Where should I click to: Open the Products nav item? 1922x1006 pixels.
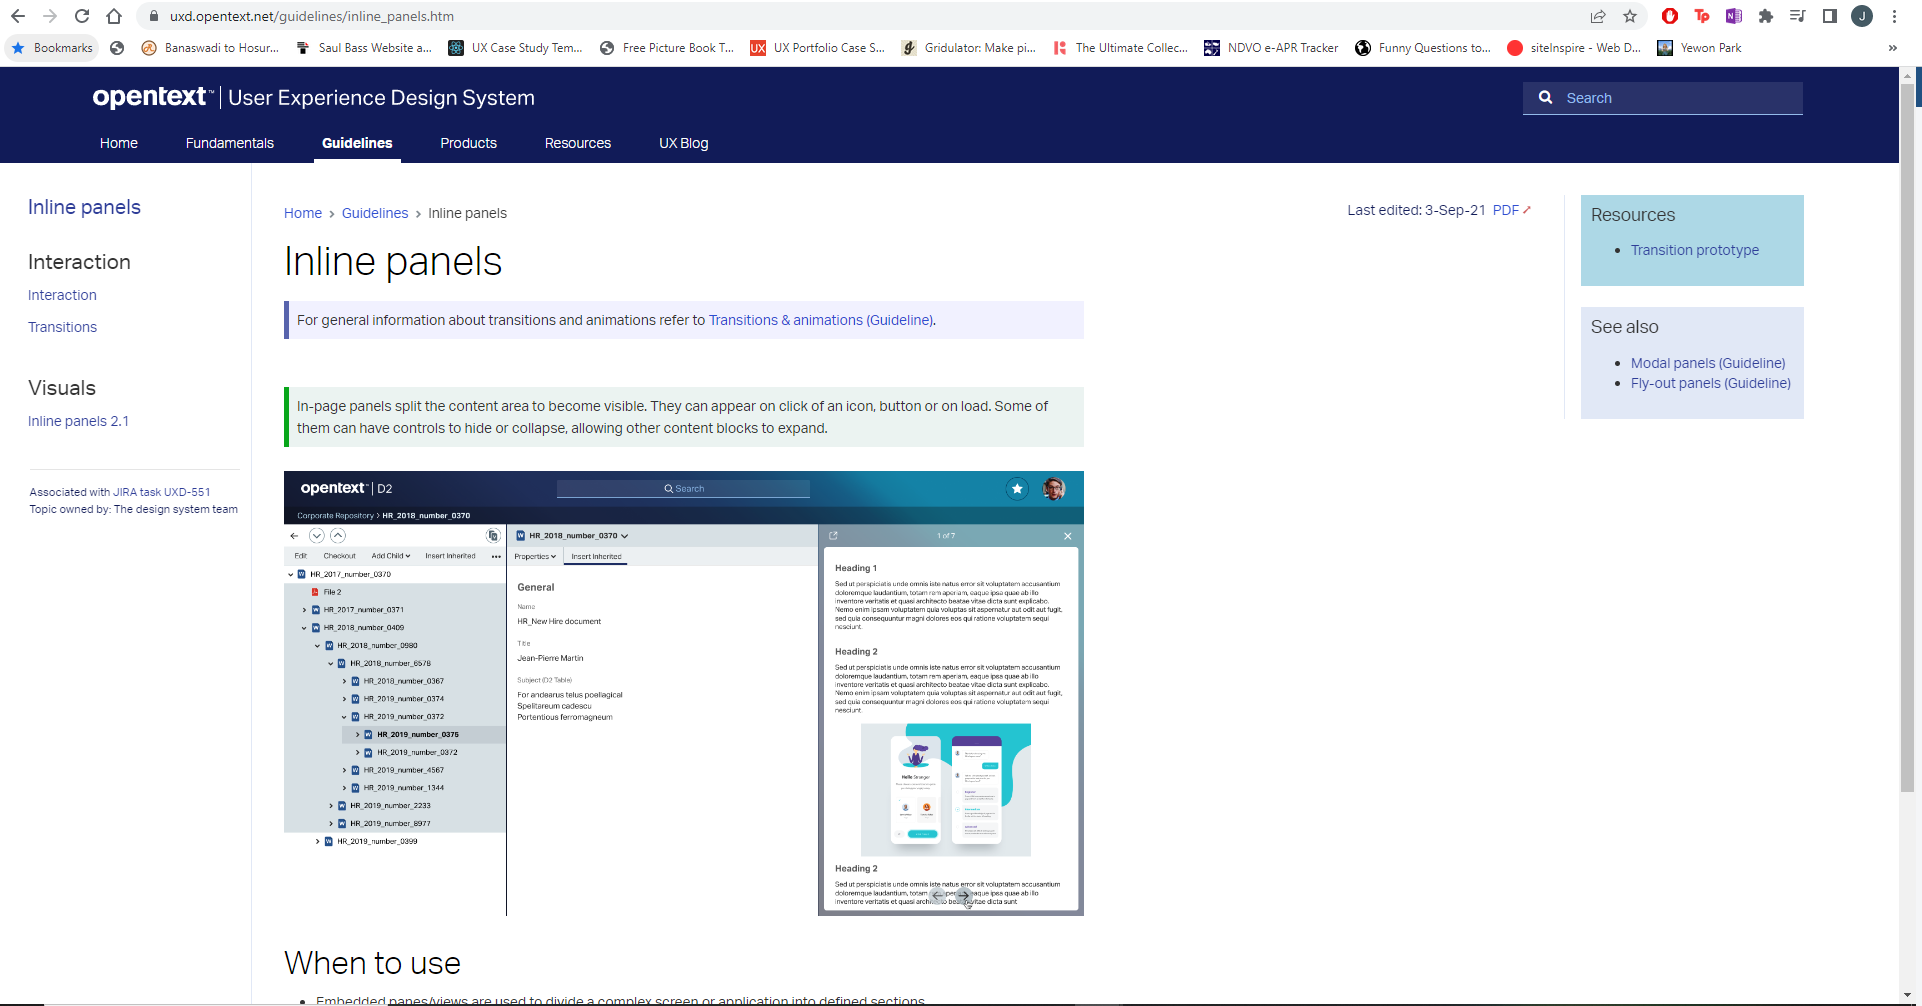coord(468,143)
